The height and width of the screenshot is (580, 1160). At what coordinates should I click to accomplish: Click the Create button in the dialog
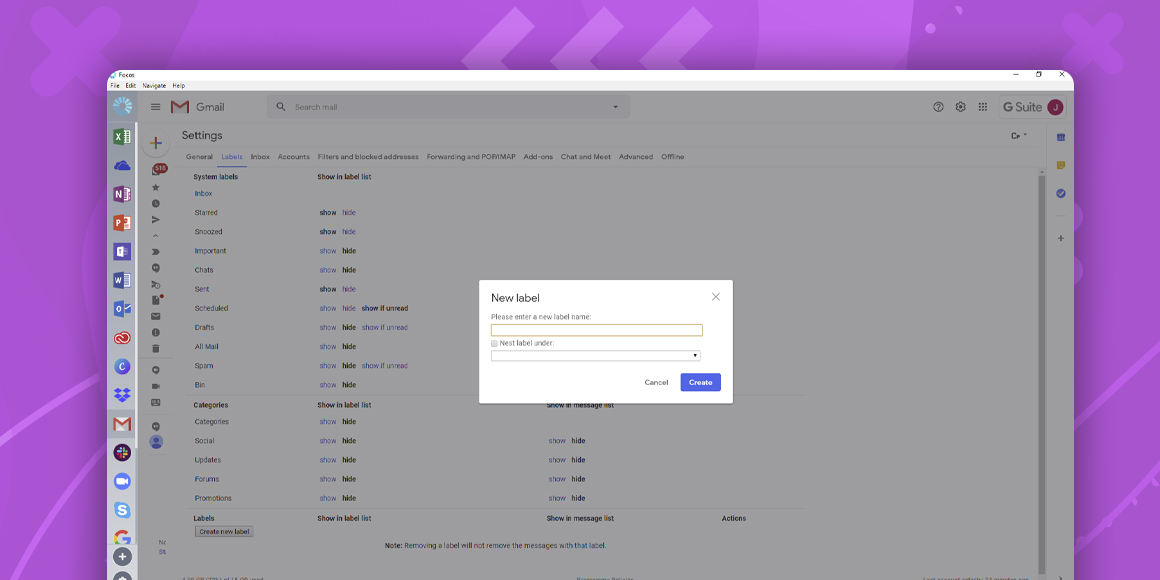tap(701, 382)
